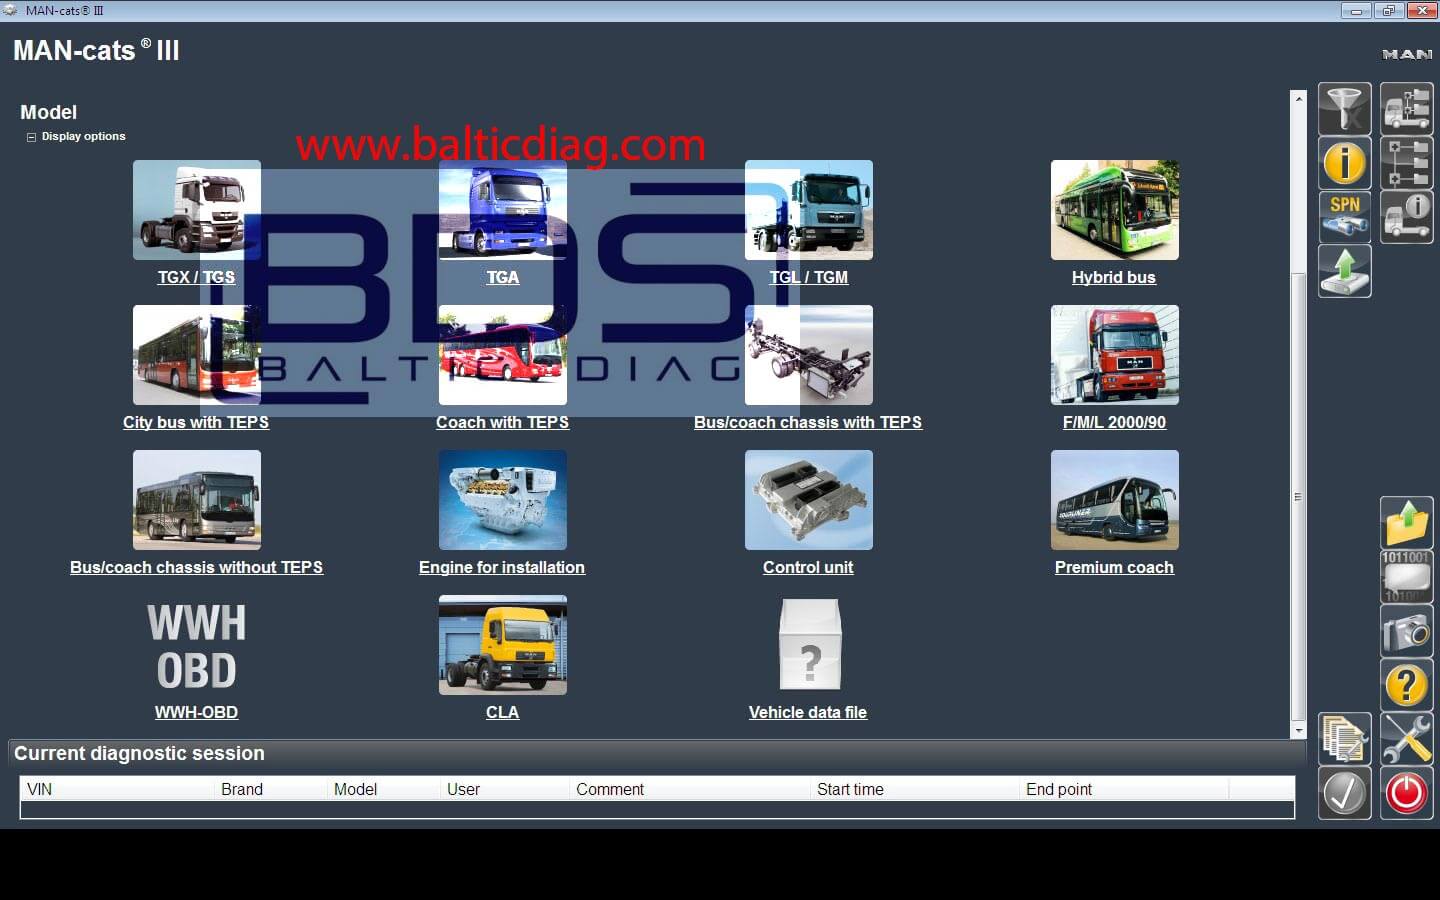Image resolution: width=1440 pixels, height=900 pixels.
Task: Open the SPN search binoculars icon
Action: (1344, 217)
